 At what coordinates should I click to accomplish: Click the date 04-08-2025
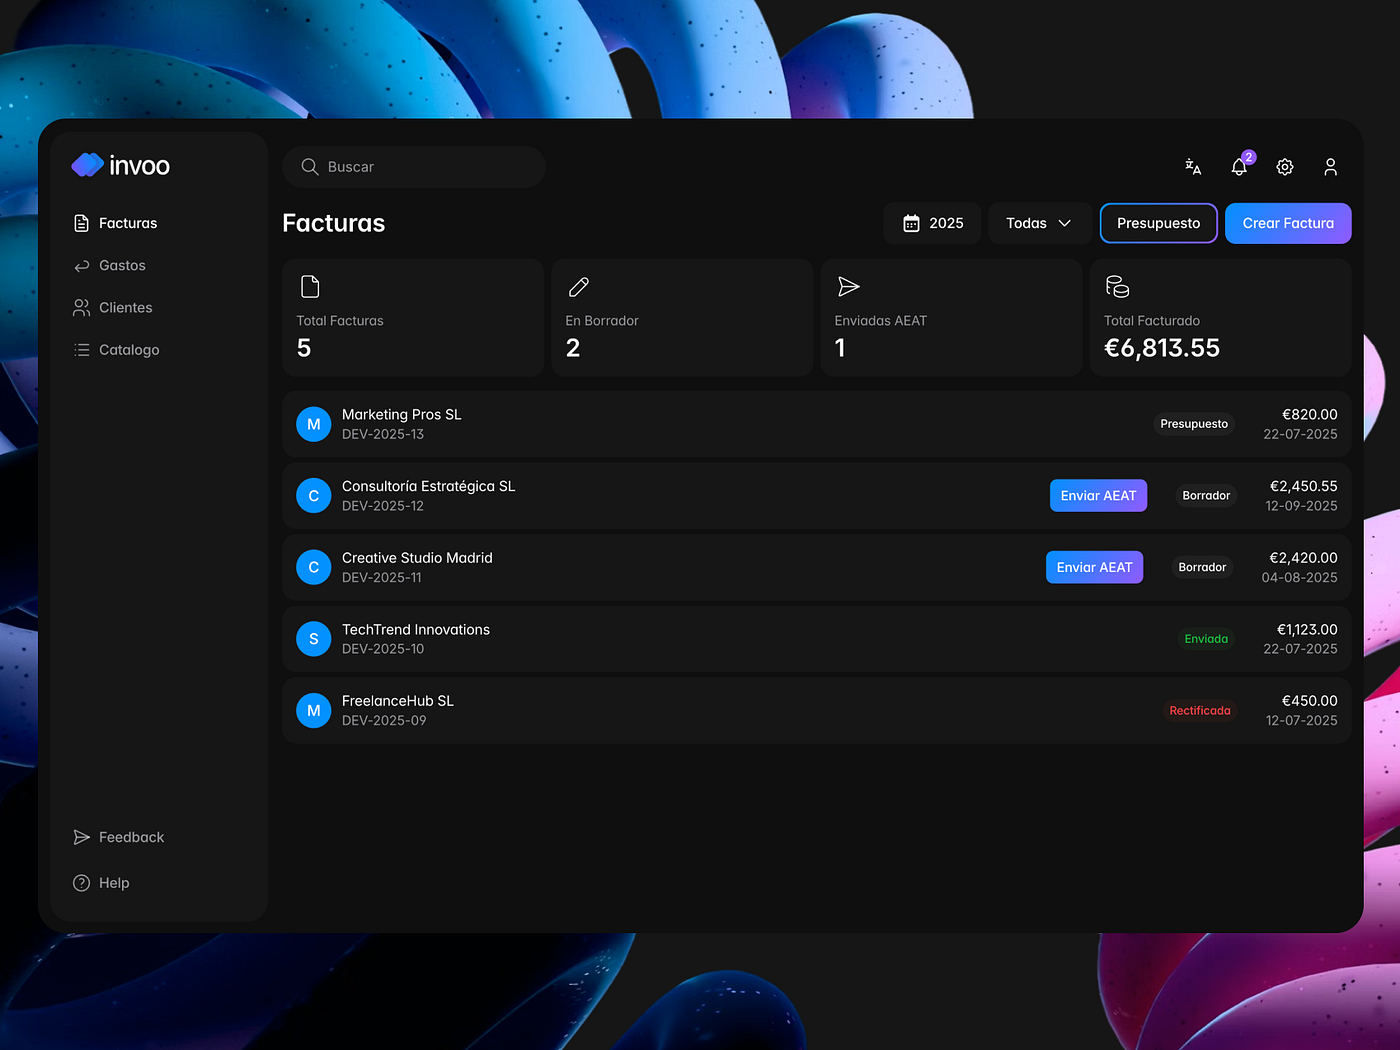coord(1300,577)
